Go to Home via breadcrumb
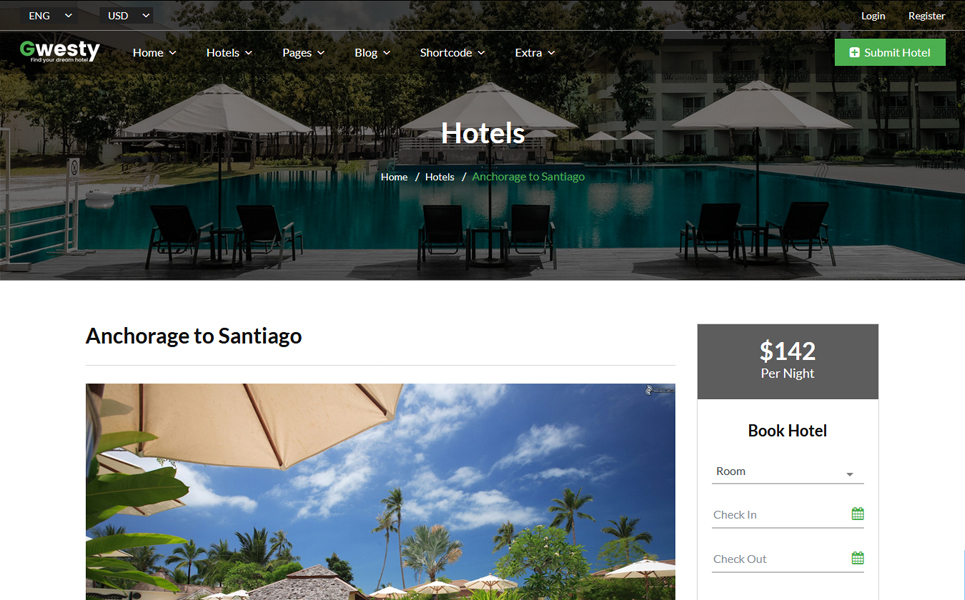This screenshot has height=600, width=965. [x=394, y=177]
